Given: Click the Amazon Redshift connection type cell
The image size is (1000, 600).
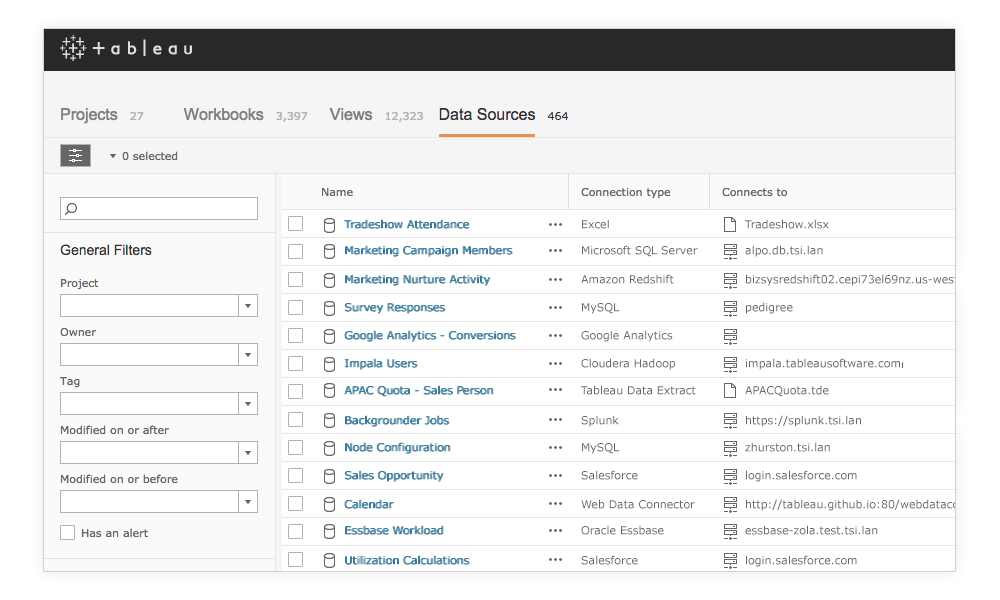Looking at the screenshot, I should (x=627, y=279).
